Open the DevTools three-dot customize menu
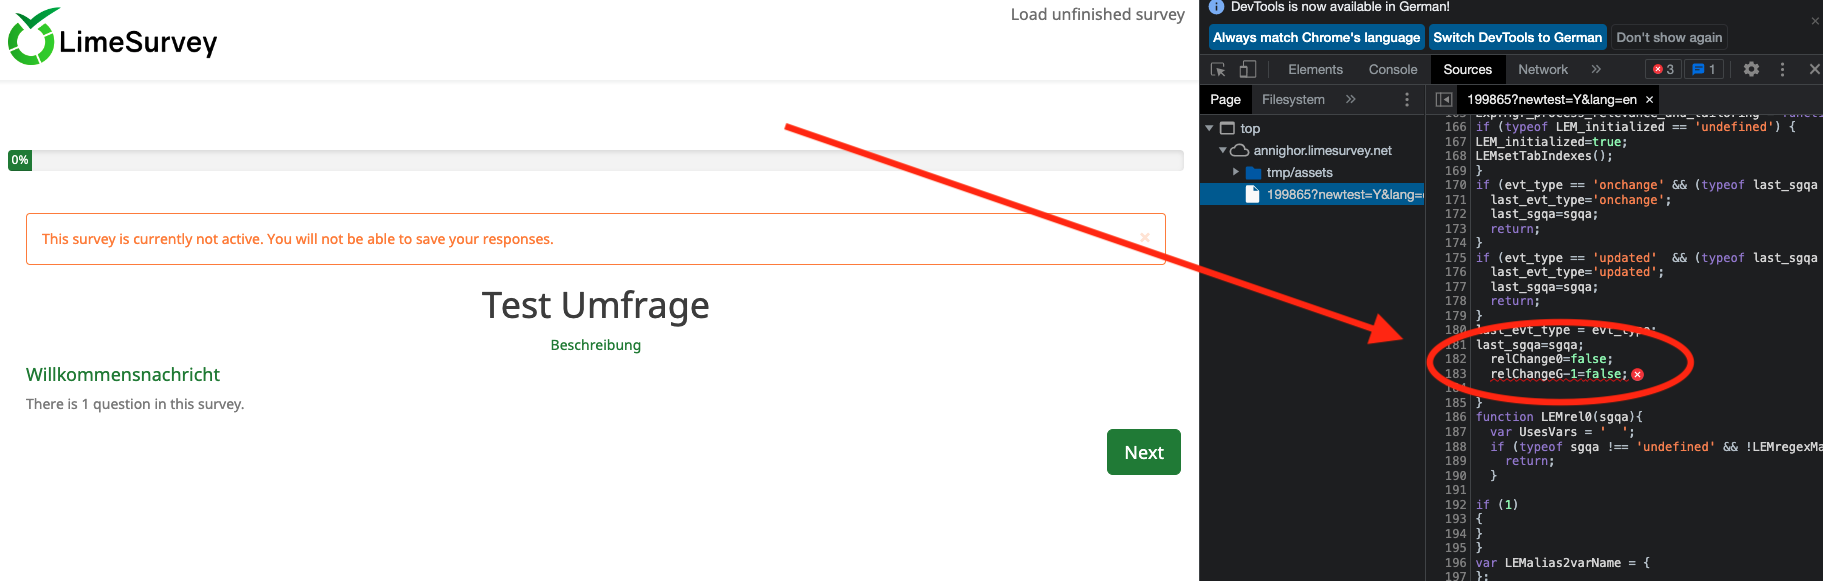1823x581 pixels. (x=1782, y=69)
